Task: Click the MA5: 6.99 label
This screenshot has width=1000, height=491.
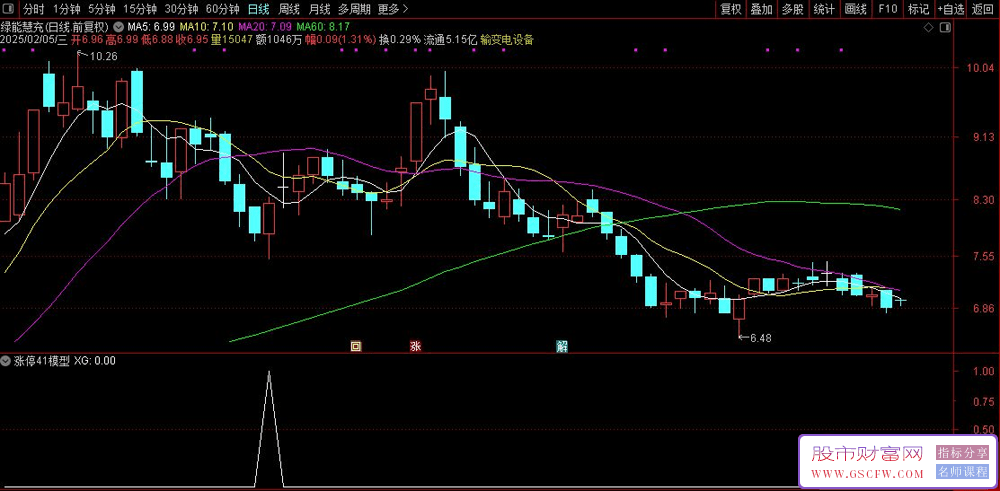Action: point(151,27)
